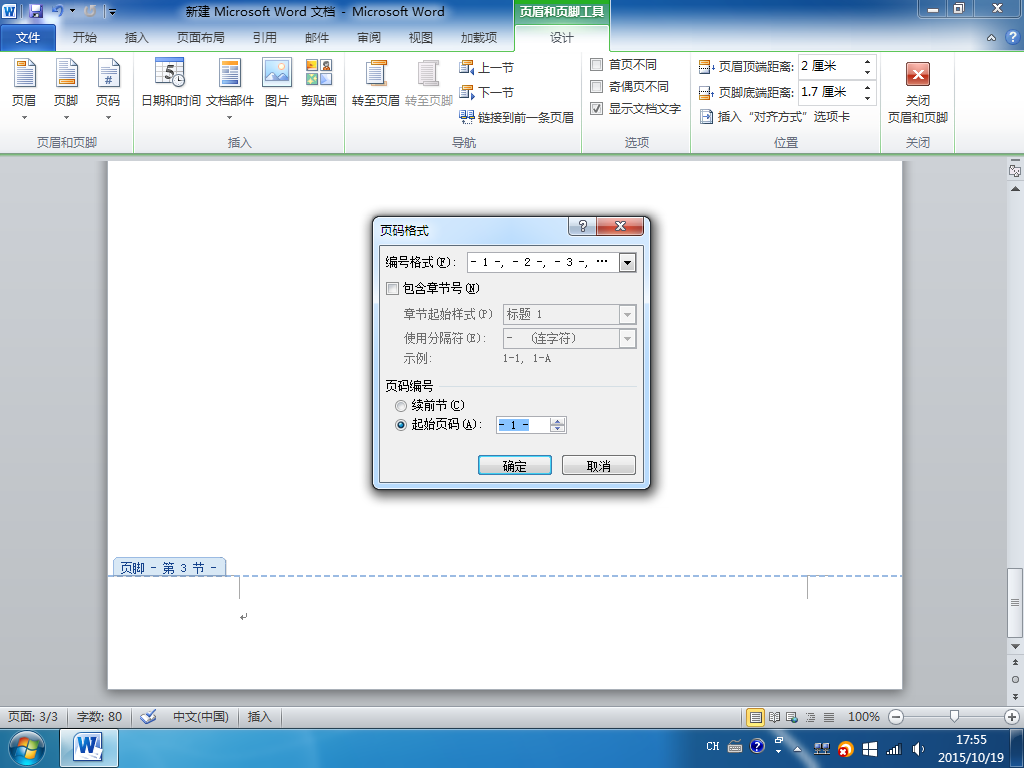Switch to 插入 tab
Viewport: 1024px width, 768px height.
pos(136,38)
